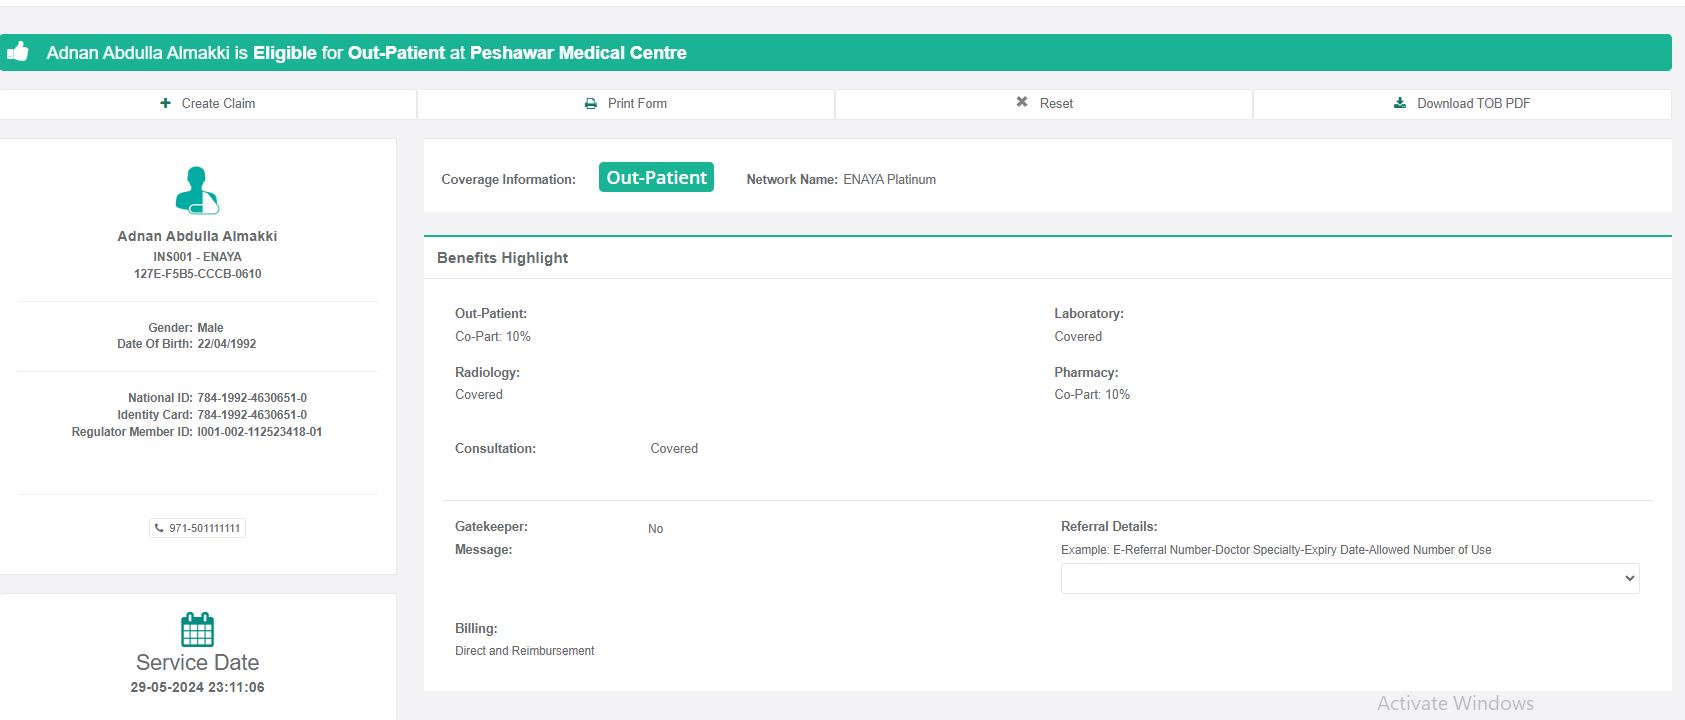
Task: Click the X icon beside Reset
Action: coord(1021,102)
